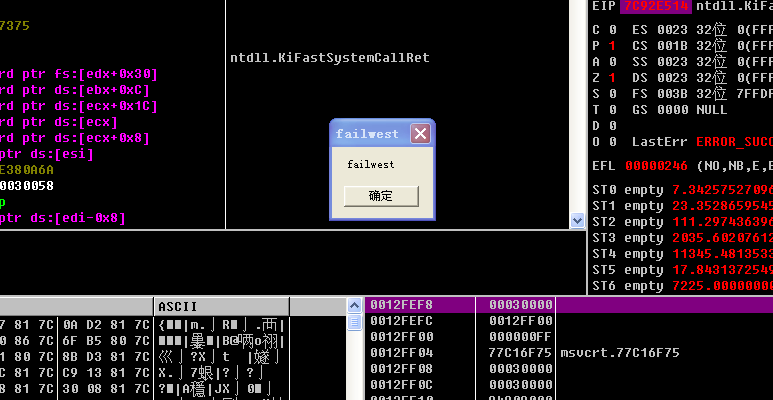The width and height of the screenshot is (773, 400).
Task: Click the ASCII column header in the dump
Action: click(x=178, y=306)
